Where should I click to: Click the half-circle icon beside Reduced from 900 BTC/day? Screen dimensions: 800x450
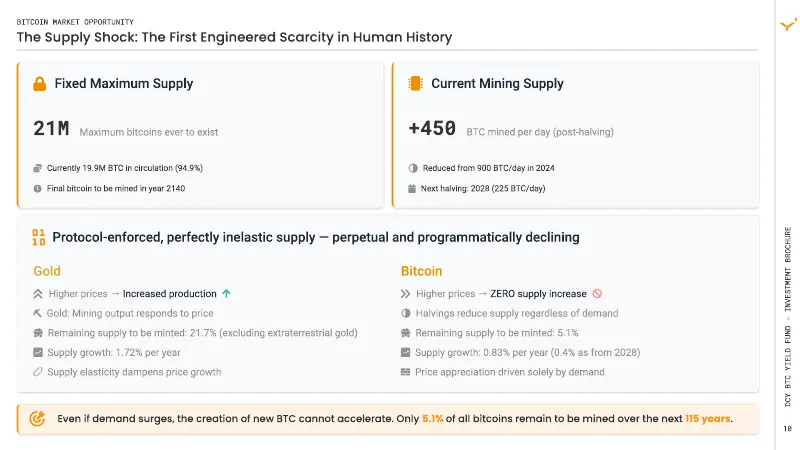click(413, 168)
